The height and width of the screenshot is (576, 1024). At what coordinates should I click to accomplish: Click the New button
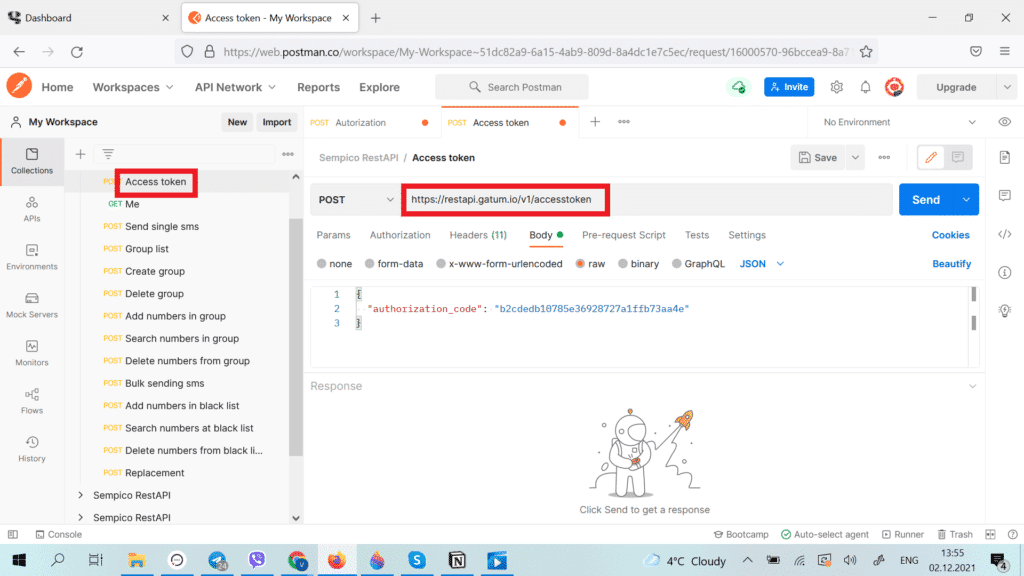[237, 122]
